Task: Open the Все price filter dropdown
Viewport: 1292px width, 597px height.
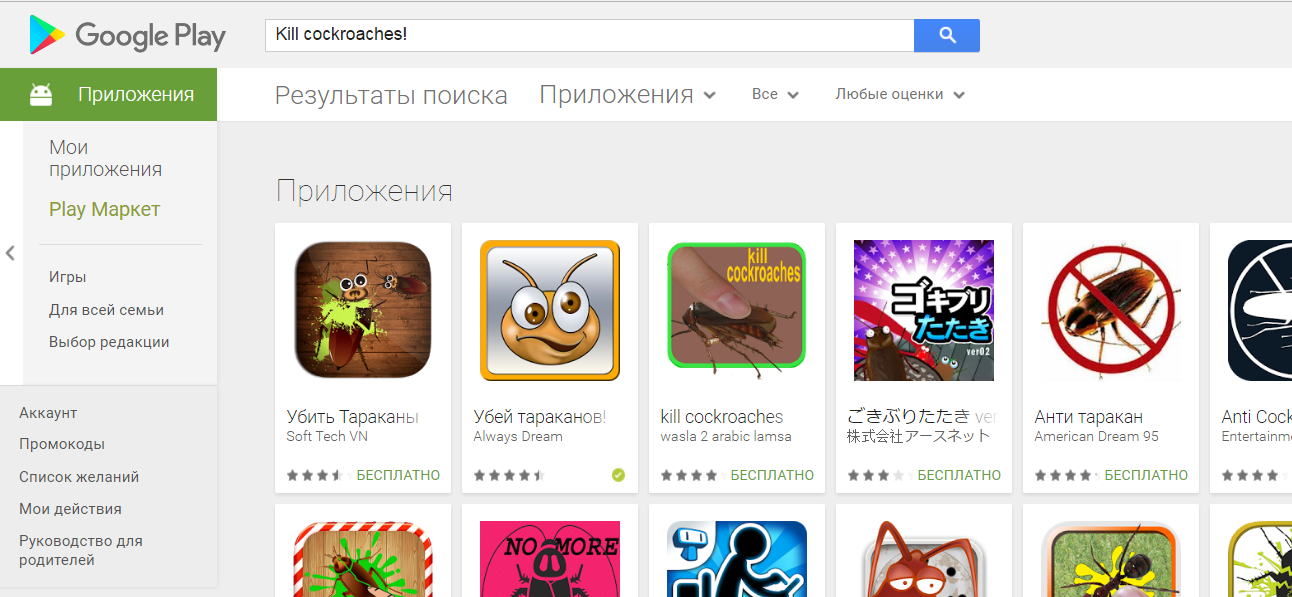Action: pyautogui.click(x=775, y=94)
